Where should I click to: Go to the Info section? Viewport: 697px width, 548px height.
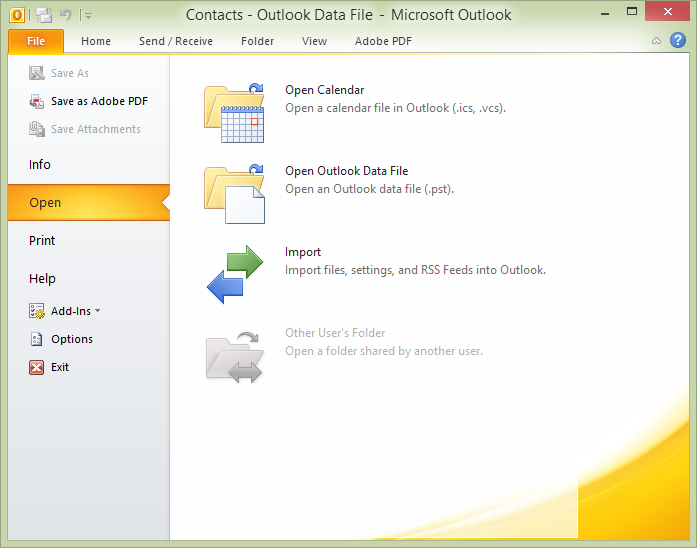(x=40, y=164)
